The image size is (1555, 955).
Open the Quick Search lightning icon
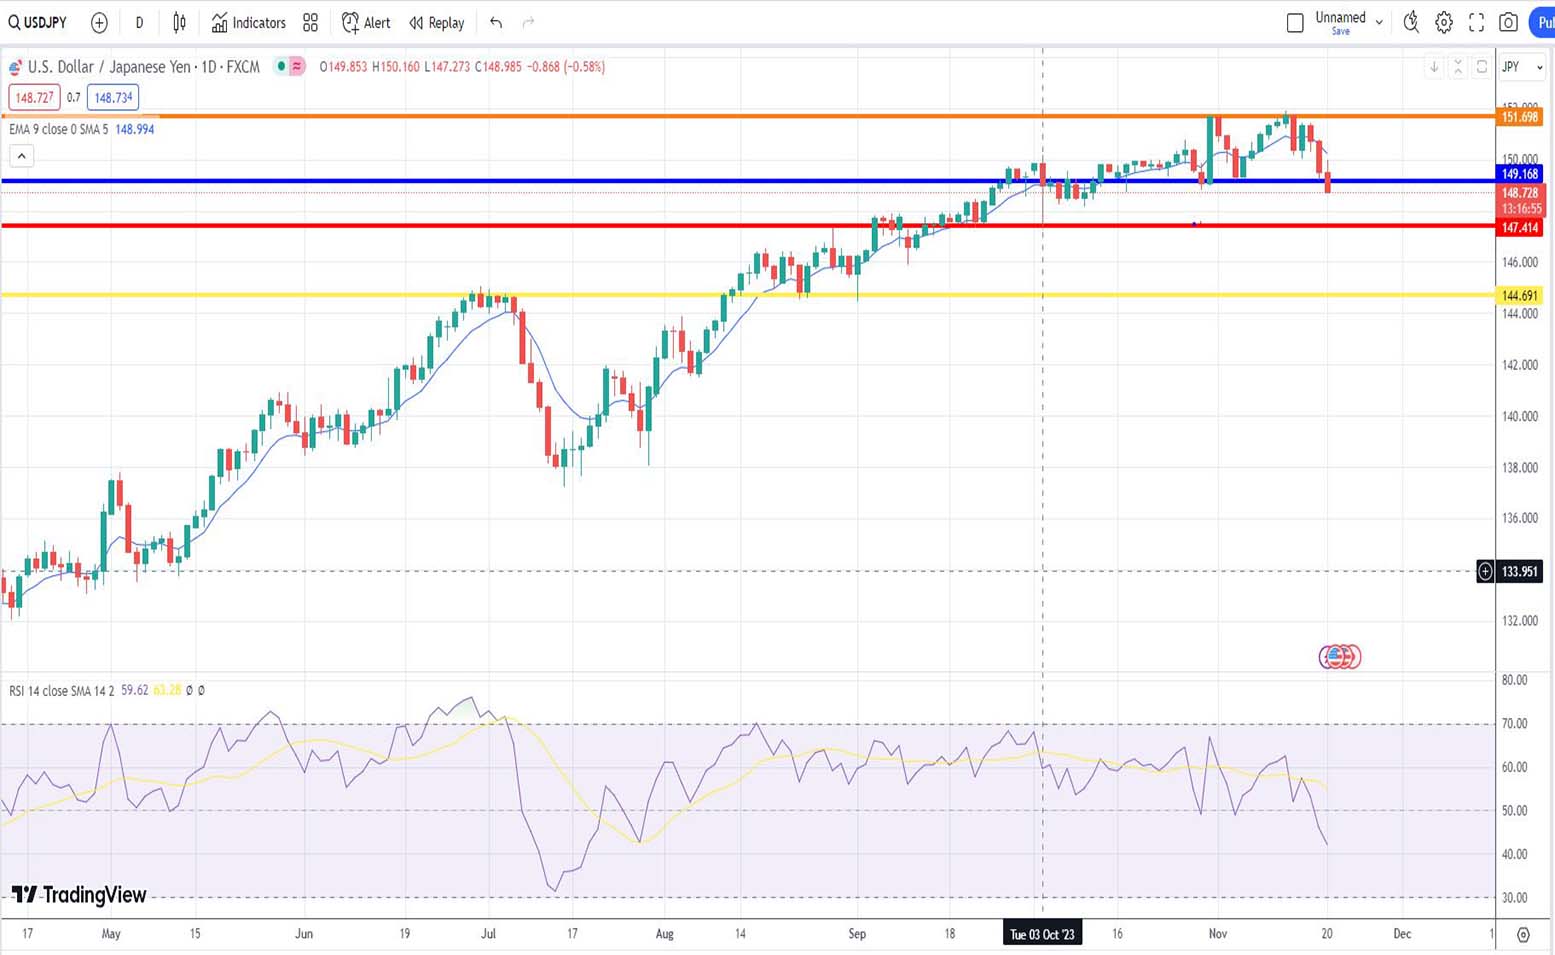pos(1410,22)
